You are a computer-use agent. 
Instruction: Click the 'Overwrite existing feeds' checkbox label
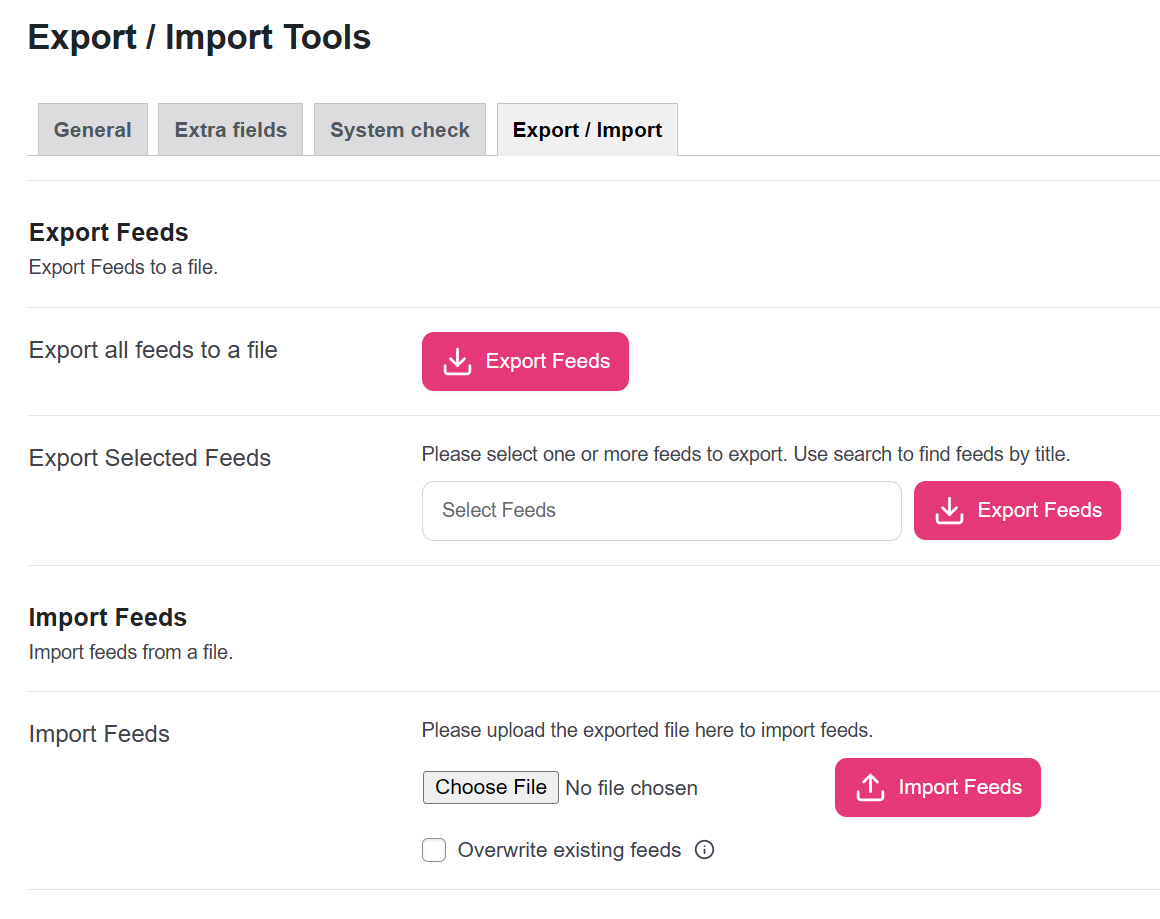569,850
